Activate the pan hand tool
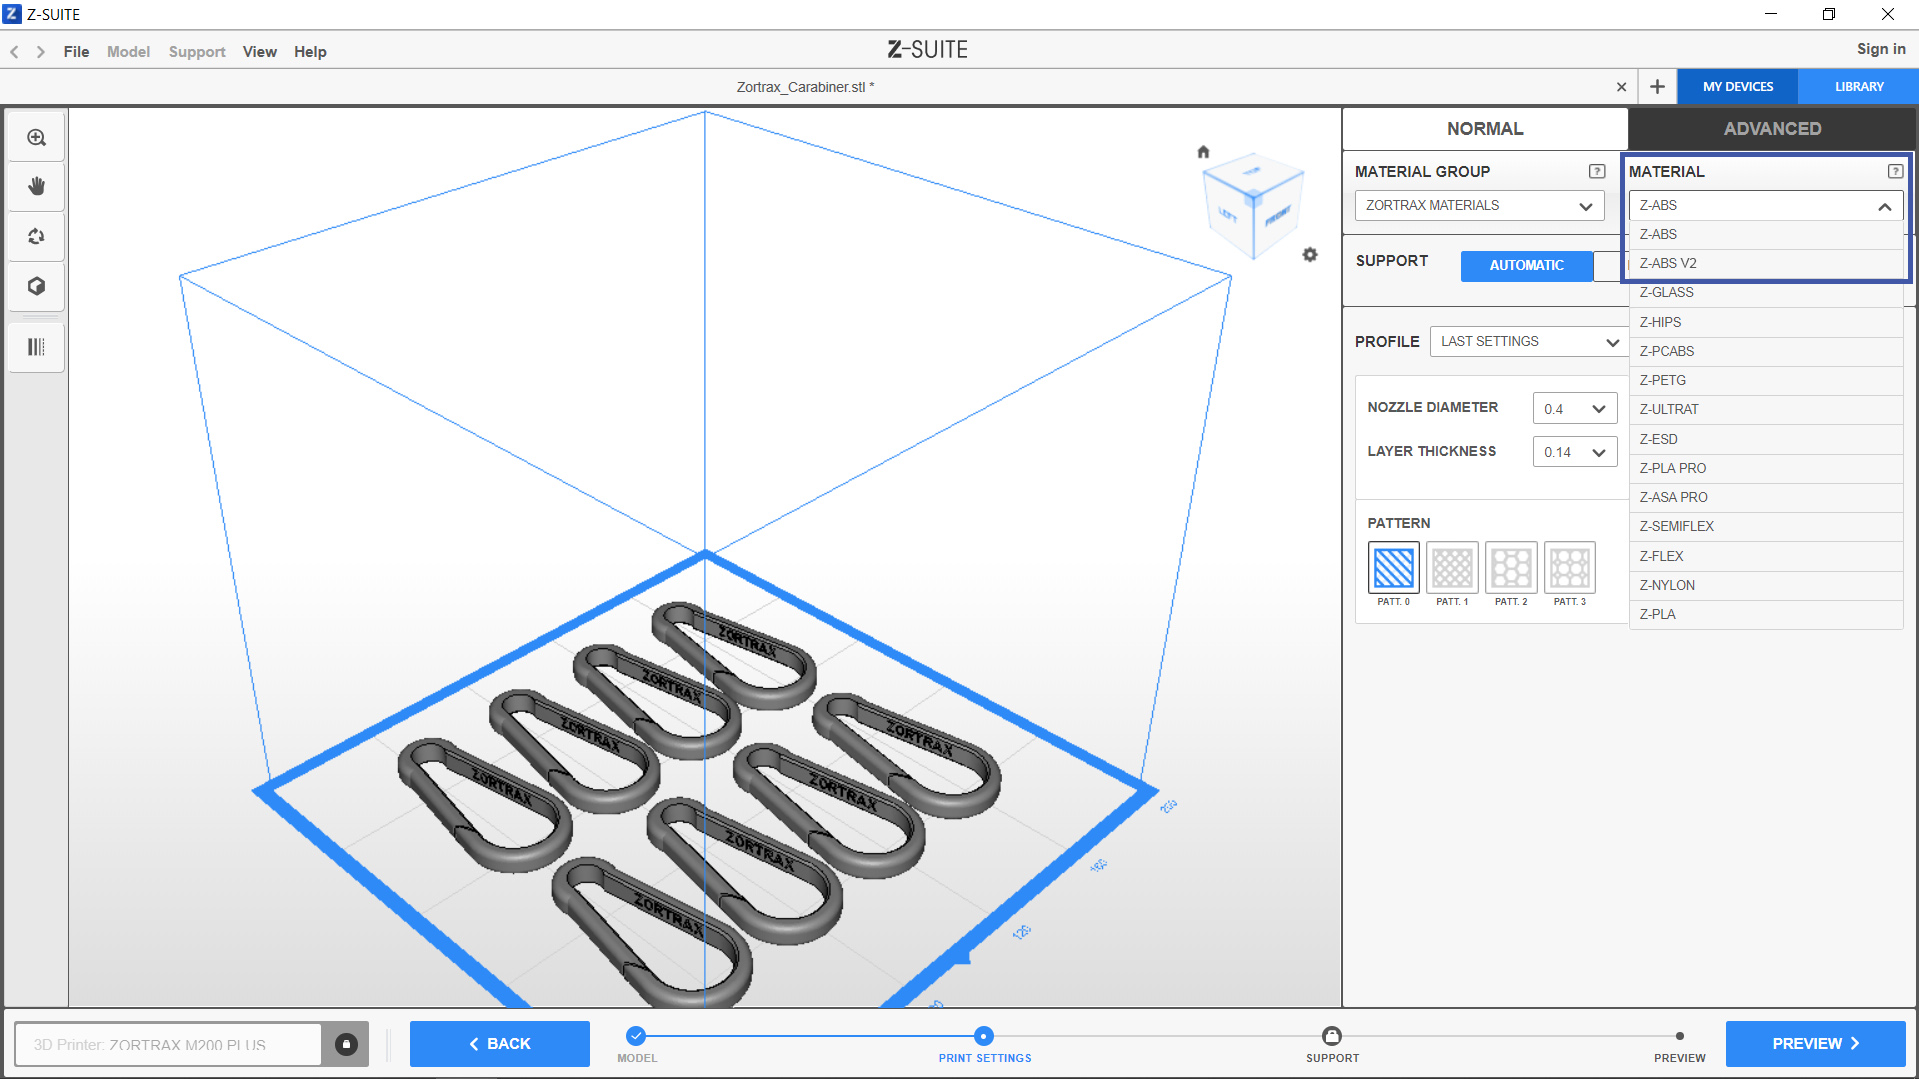The width and height of the screenshot is (1919, 1079). 37,187
